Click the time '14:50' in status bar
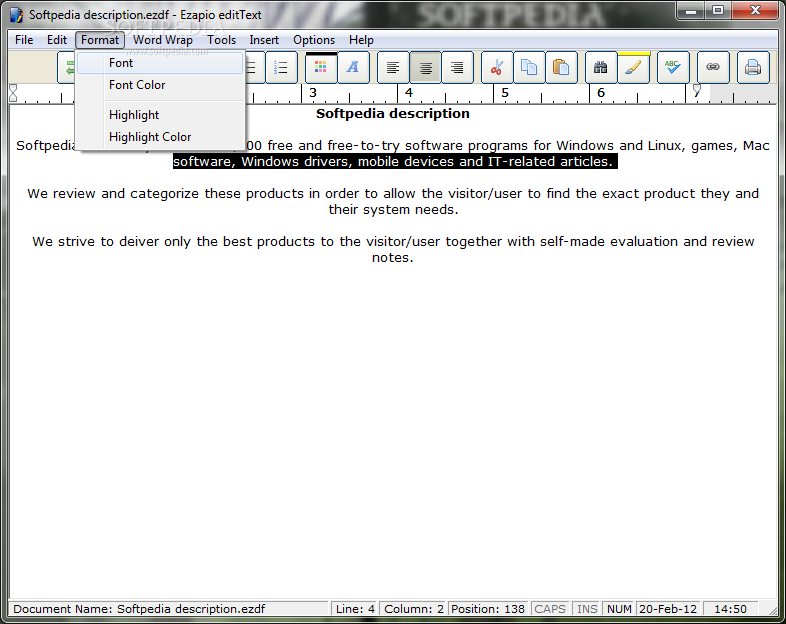The image size is (786, 624). click(730, 609)
